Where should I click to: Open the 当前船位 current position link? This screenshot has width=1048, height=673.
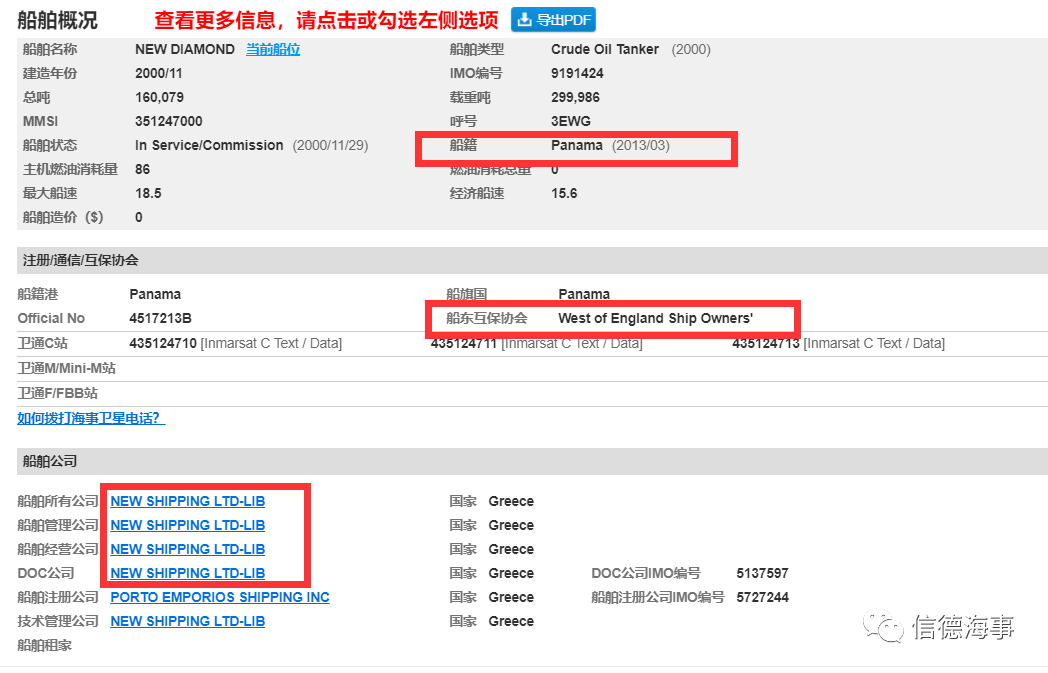273,49
